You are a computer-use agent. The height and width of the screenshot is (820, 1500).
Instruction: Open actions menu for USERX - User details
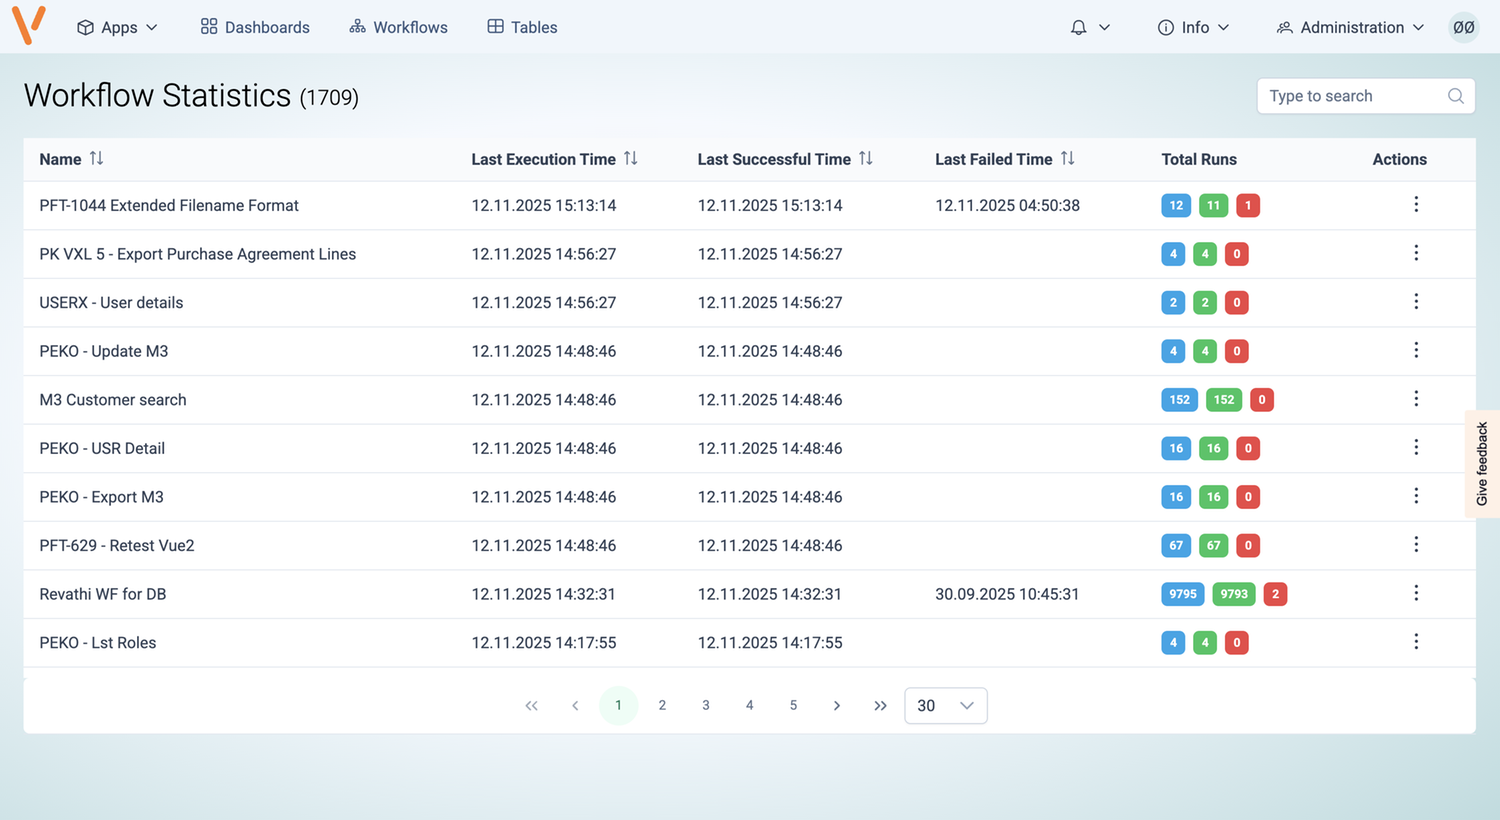(x=1416, y=301)
